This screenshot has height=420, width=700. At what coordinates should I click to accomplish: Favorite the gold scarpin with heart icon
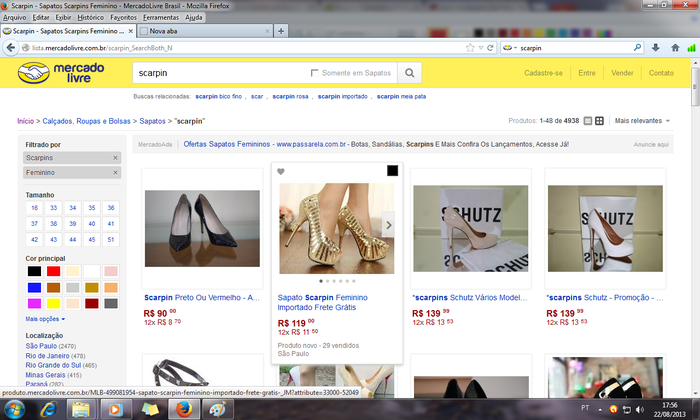281,171
